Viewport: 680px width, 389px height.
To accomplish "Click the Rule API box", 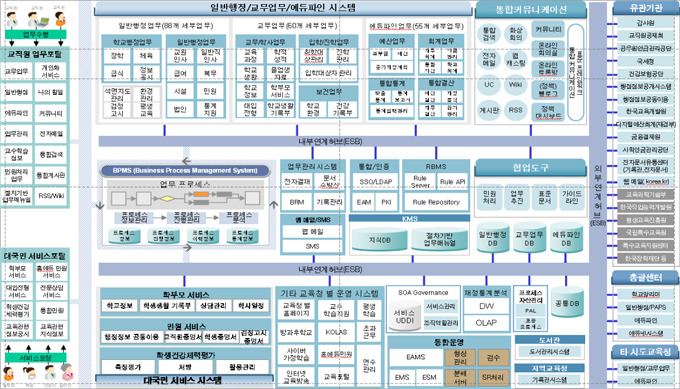I will click(453, 182).
